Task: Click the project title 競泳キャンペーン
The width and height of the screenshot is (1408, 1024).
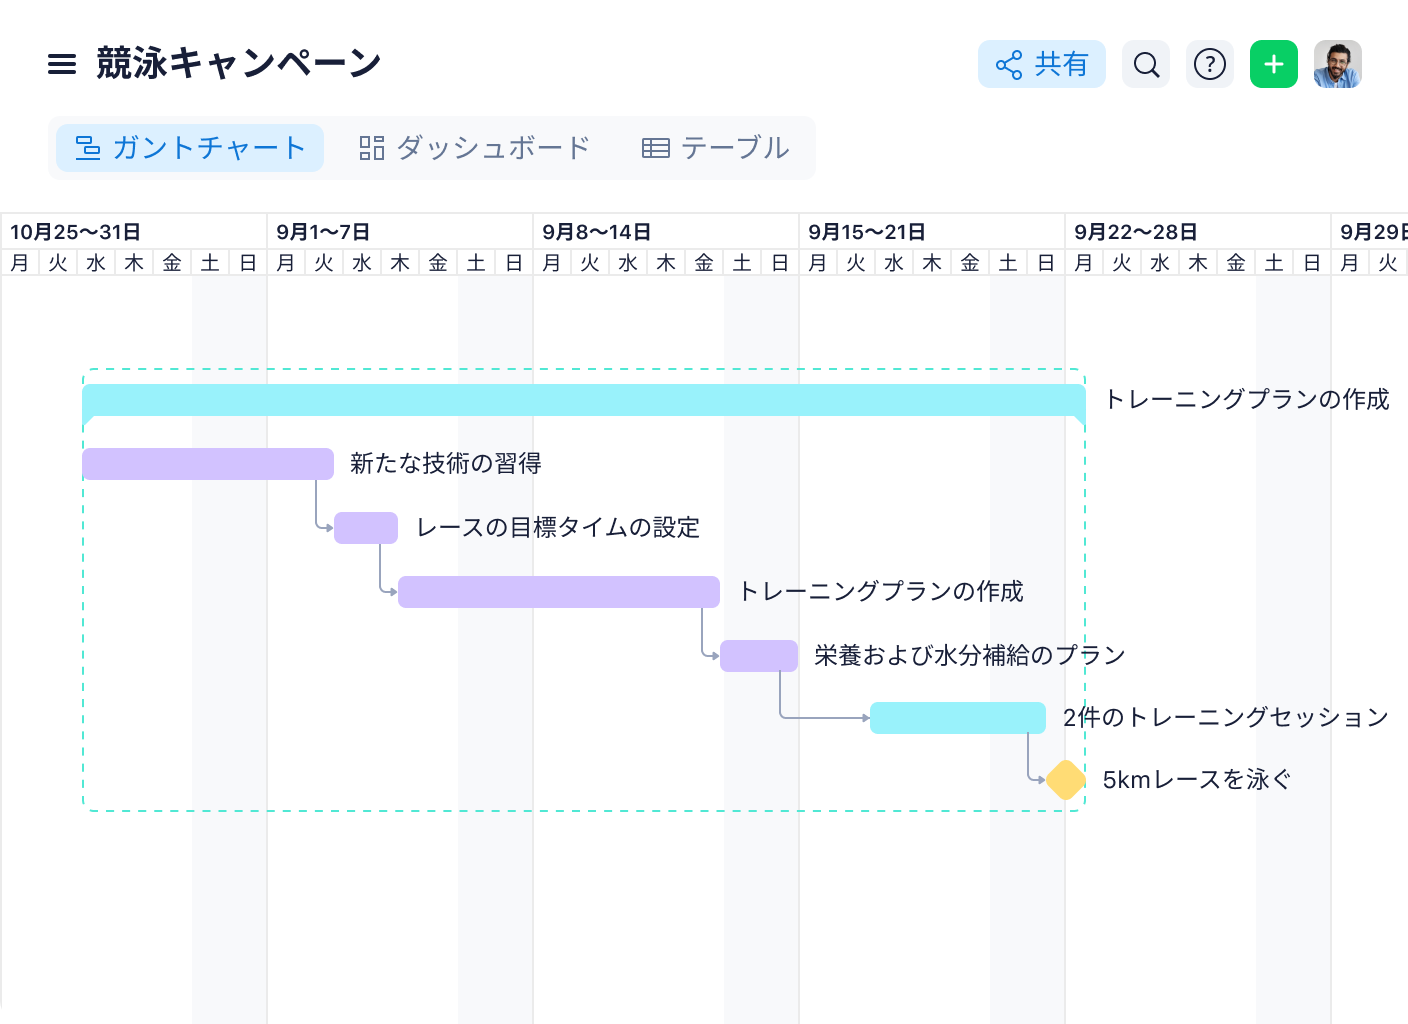Action: coord(236,61)
